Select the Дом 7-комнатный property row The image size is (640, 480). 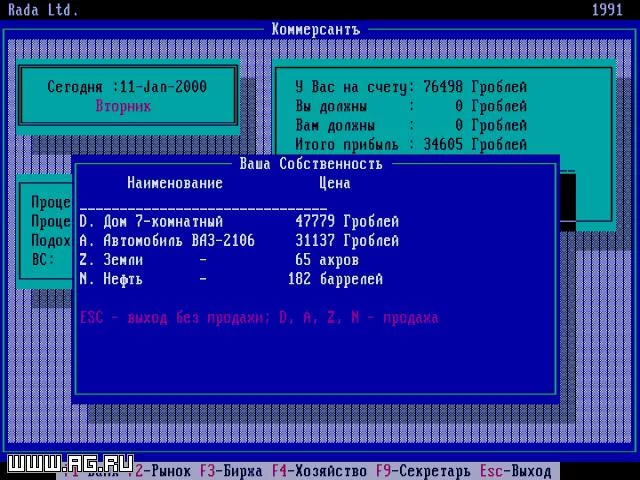pyautogui.click(x=239, y=222)
